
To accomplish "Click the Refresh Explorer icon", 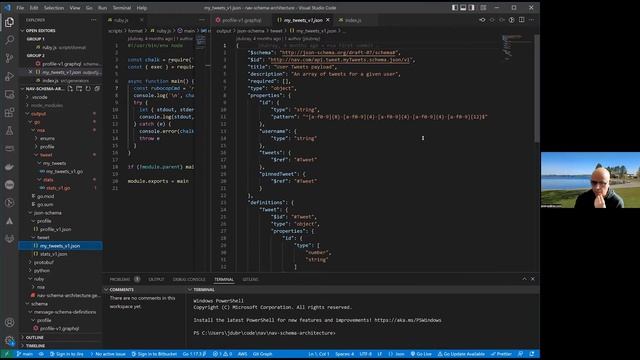I will tap(88, 89).
